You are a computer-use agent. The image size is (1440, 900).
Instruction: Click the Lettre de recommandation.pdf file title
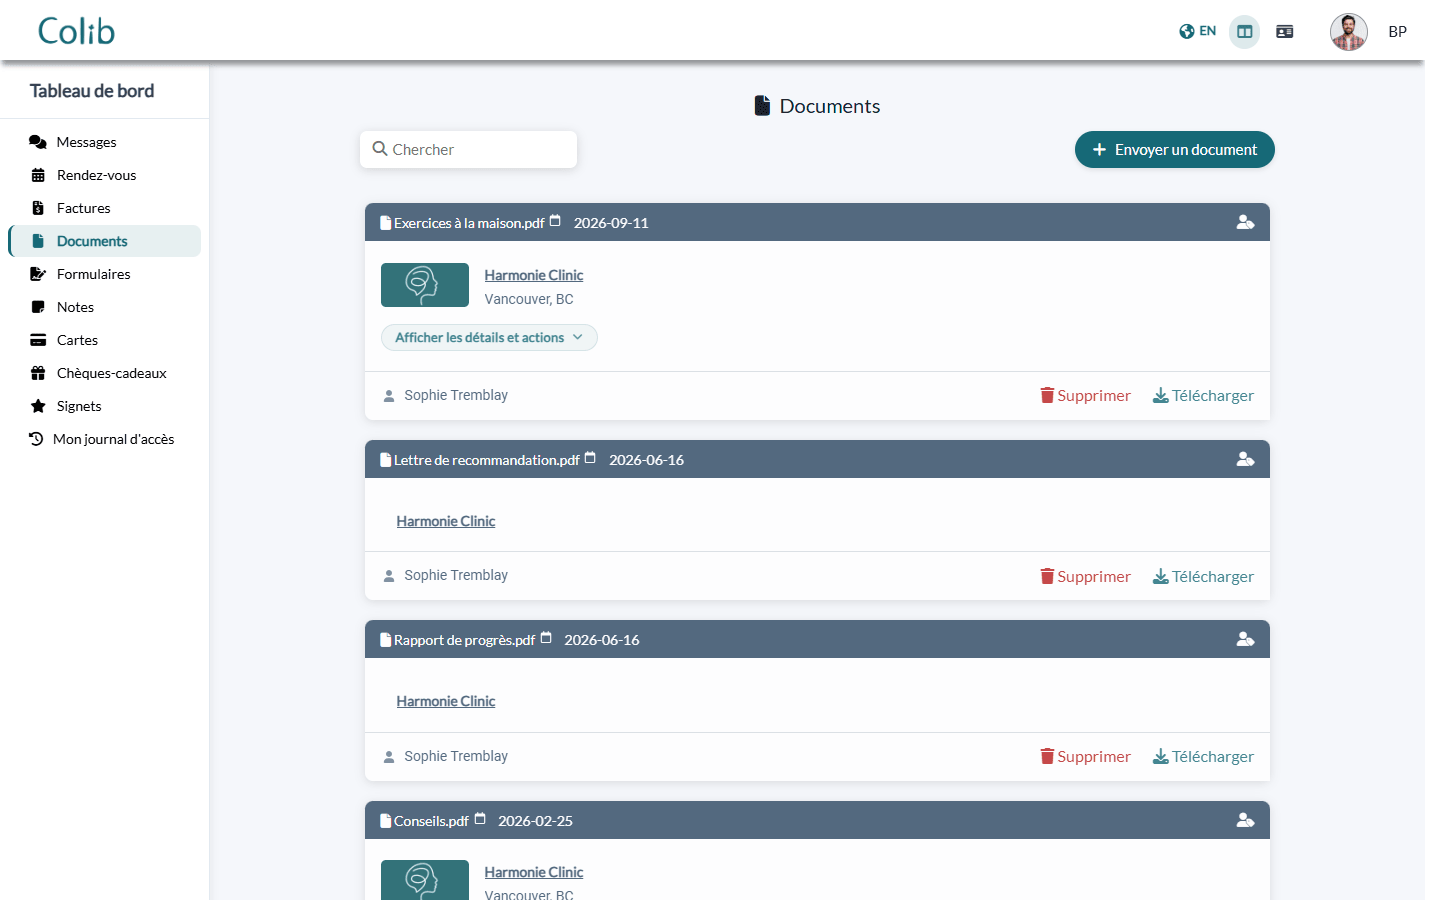pos(486,460)
